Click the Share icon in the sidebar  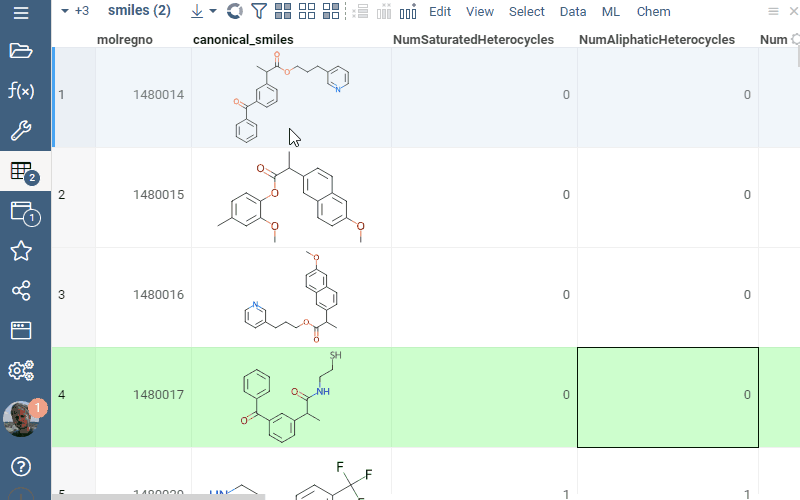21,291
